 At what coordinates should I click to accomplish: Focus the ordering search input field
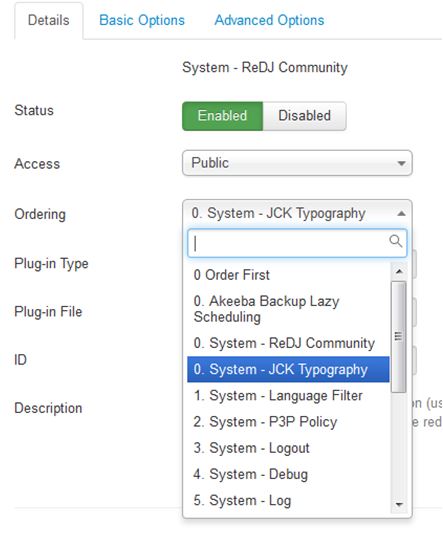[297, 243]
